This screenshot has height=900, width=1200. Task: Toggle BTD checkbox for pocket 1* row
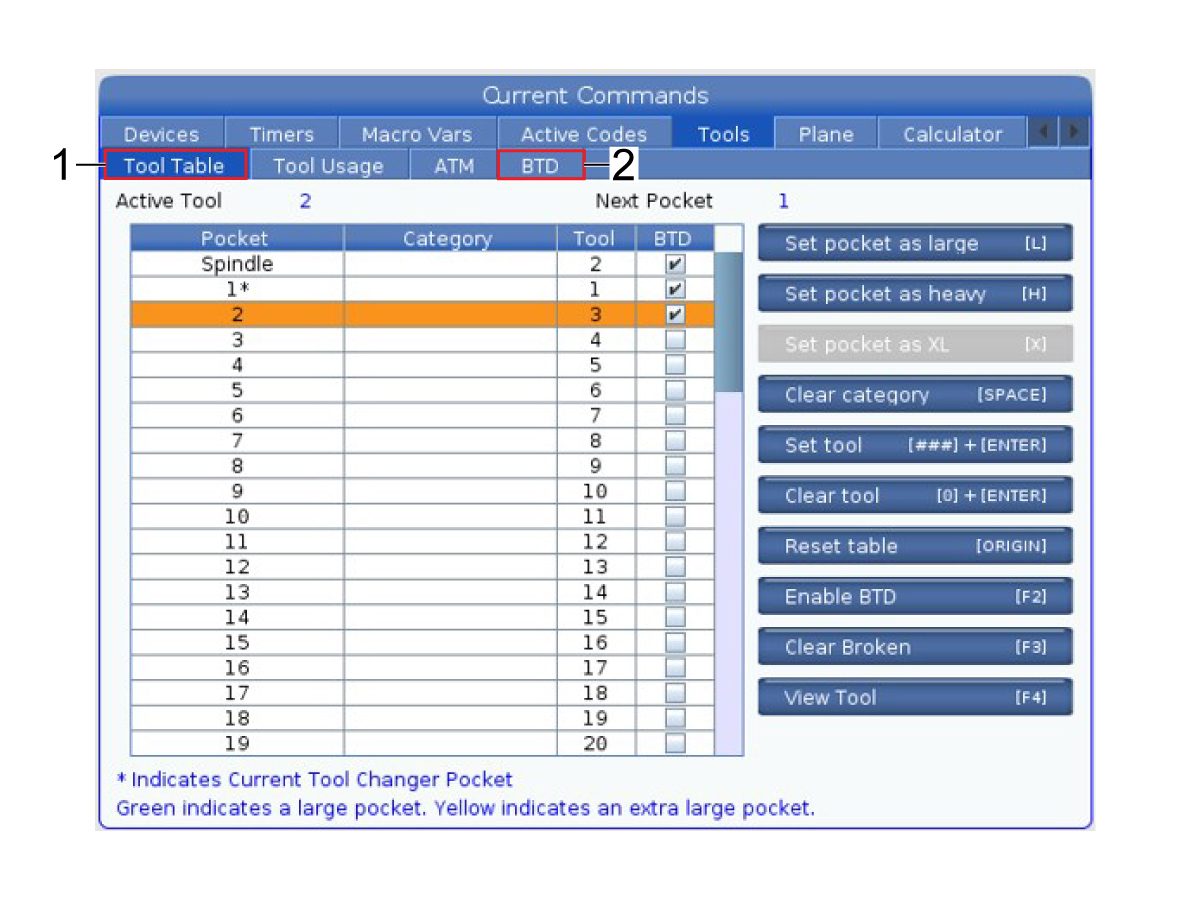[676, 290]
